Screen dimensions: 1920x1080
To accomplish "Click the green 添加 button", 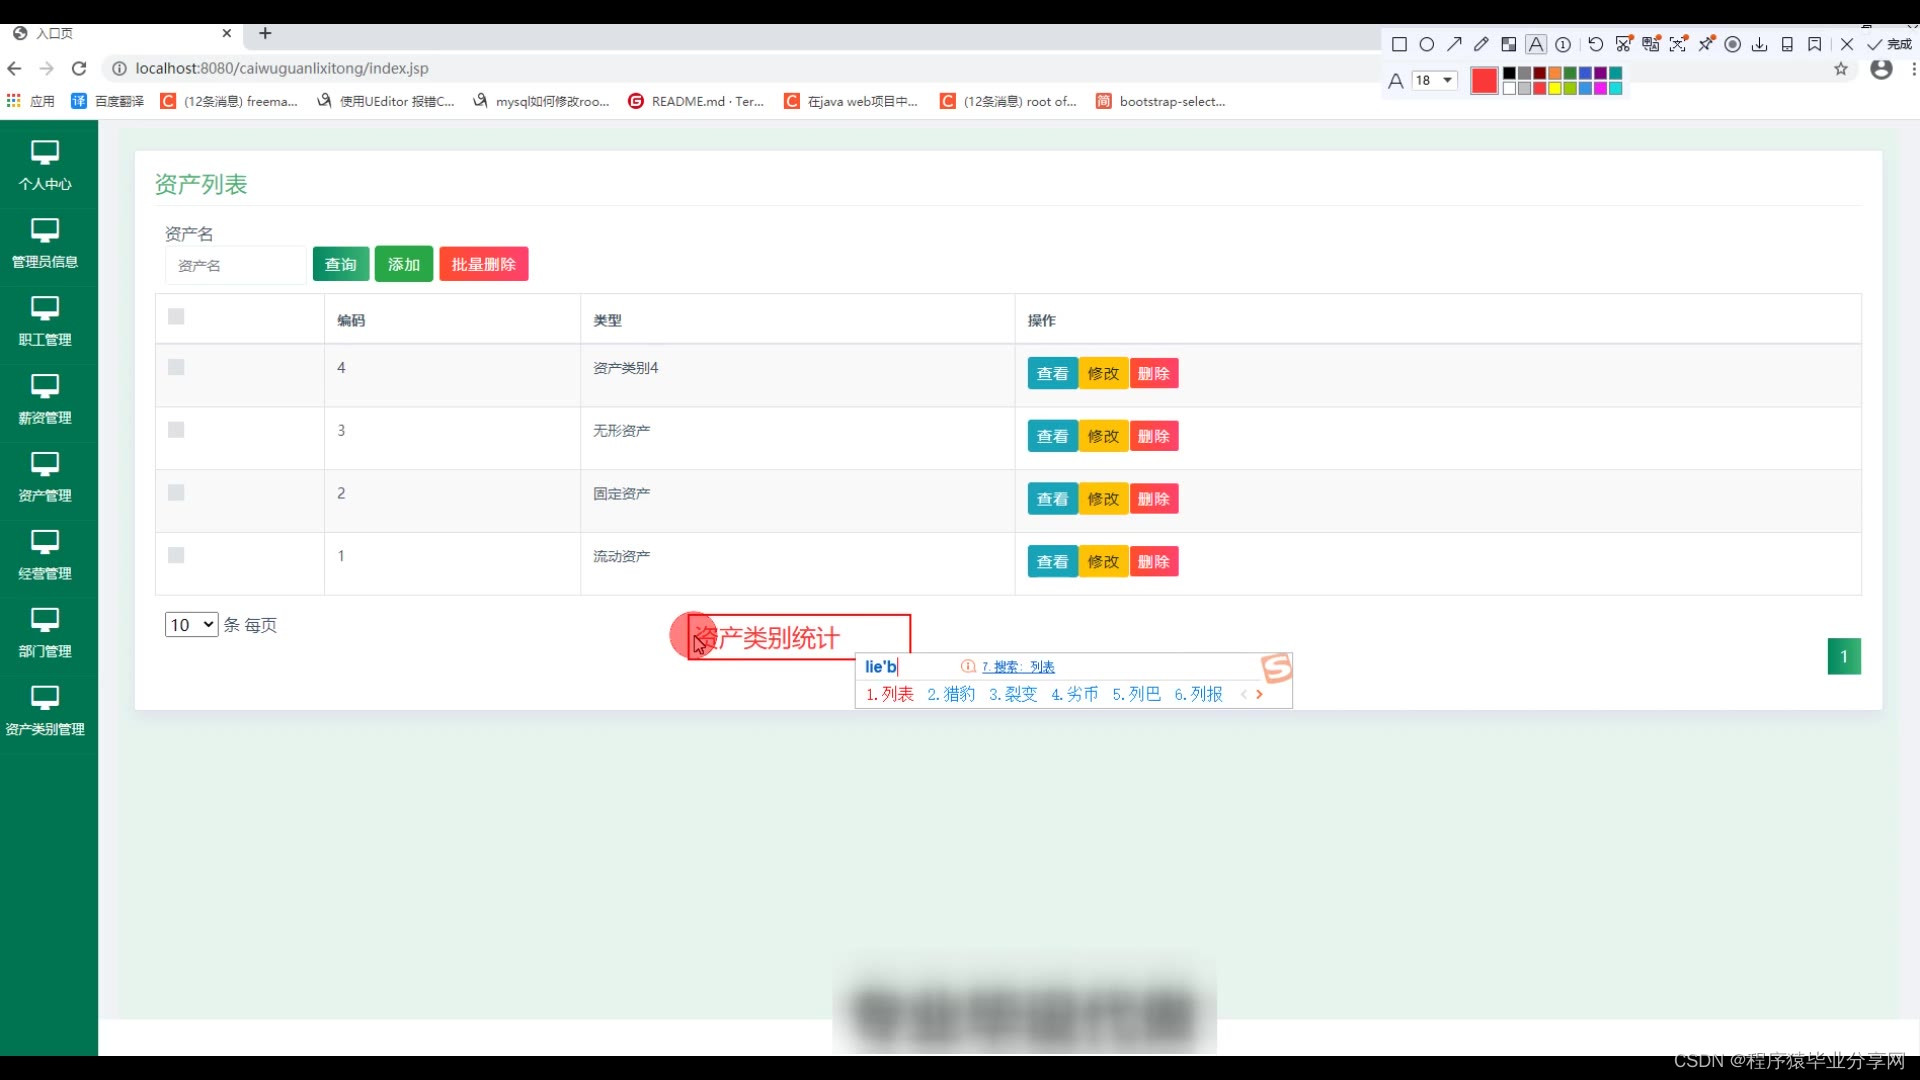I will tap(404, 264).
